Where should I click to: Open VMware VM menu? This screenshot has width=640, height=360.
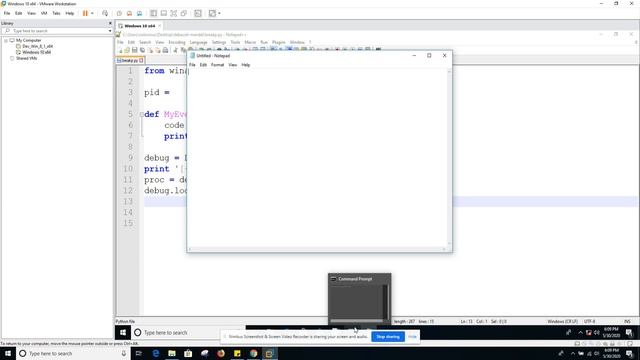pos(44,13)
